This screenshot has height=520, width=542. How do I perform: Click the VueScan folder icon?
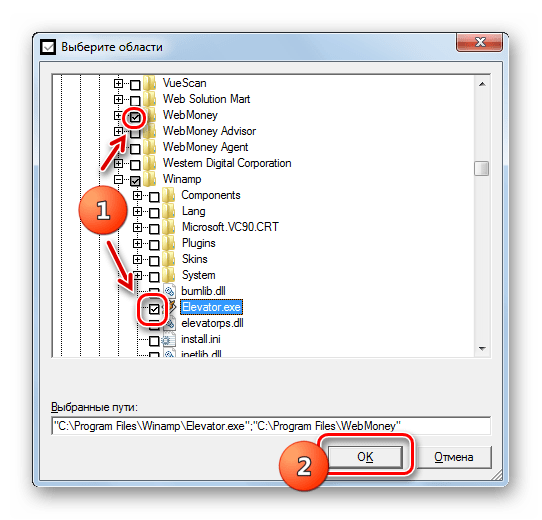149,83
